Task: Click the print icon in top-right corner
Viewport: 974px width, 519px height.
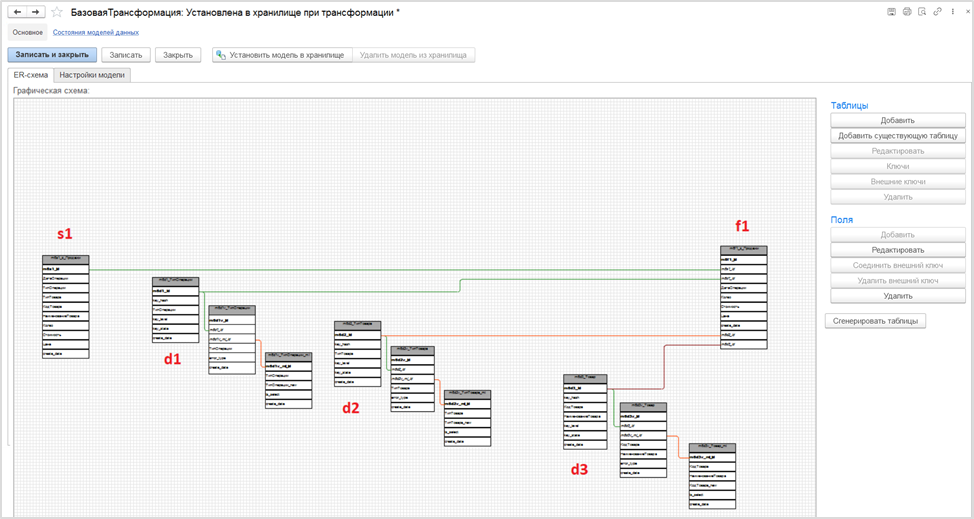Action: pyautogui.click(x=907, y=12)
